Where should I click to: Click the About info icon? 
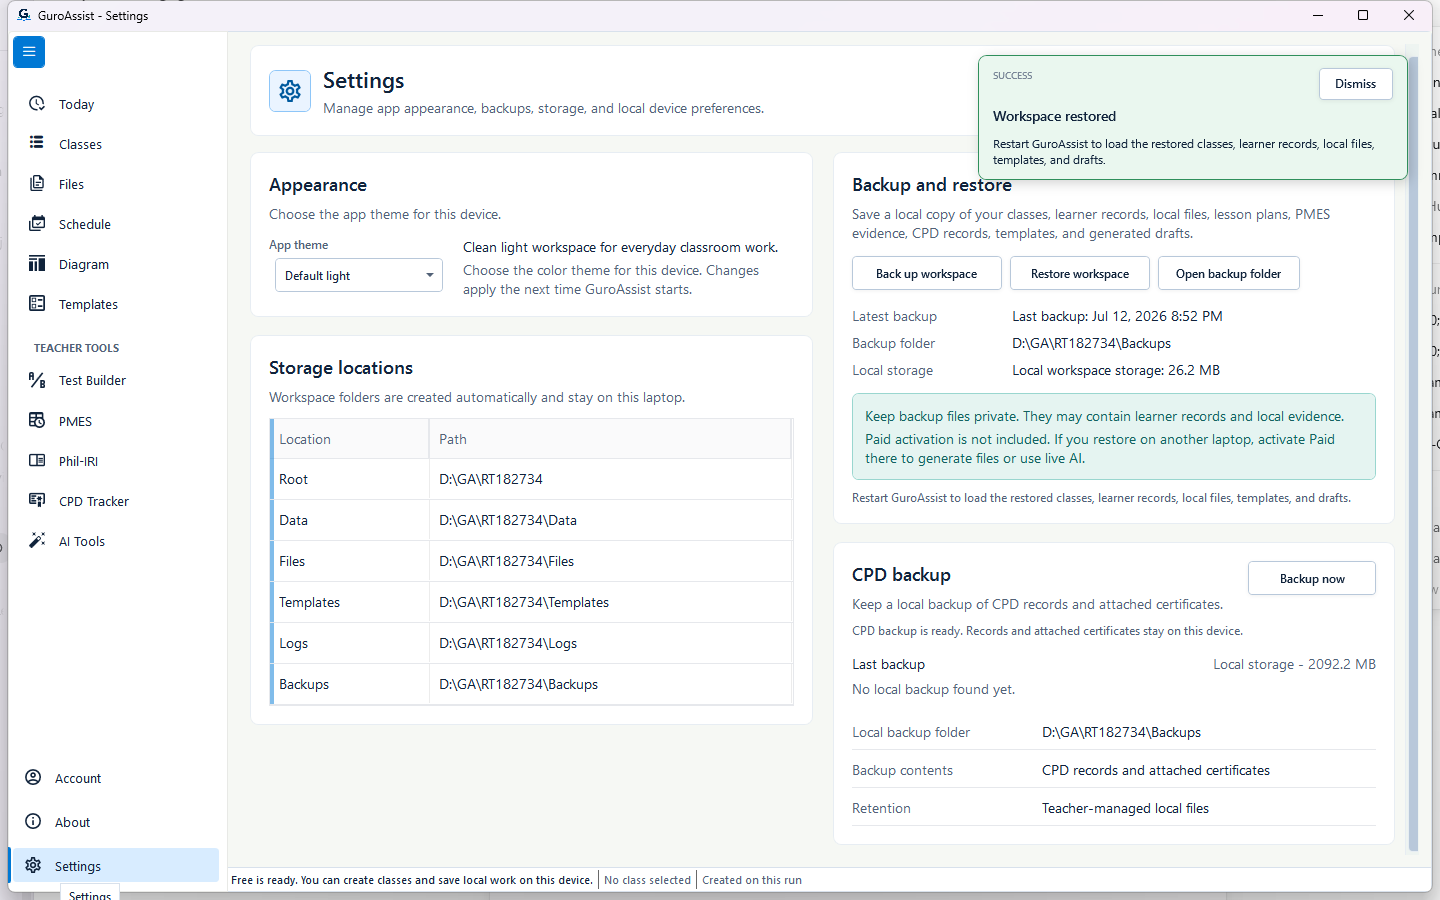33,821
